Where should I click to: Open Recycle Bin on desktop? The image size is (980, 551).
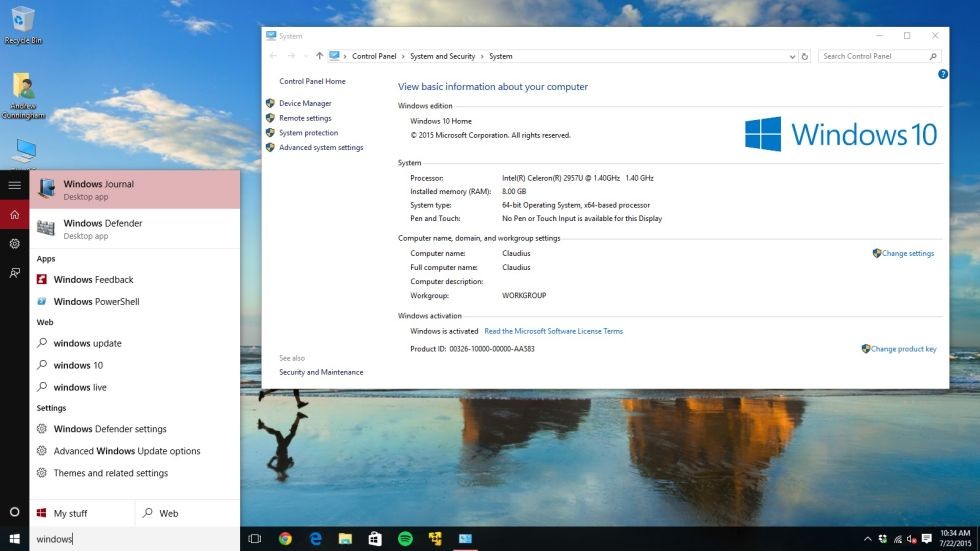23,25
